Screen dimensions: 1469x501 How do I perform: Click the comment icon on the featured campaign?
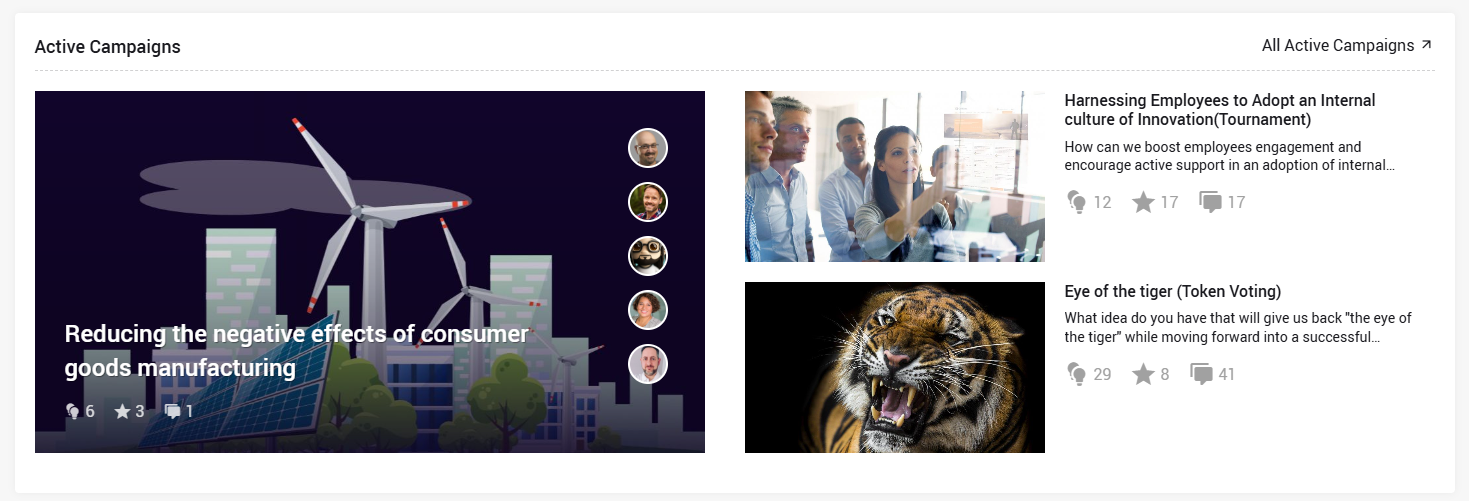click(173, 411)
